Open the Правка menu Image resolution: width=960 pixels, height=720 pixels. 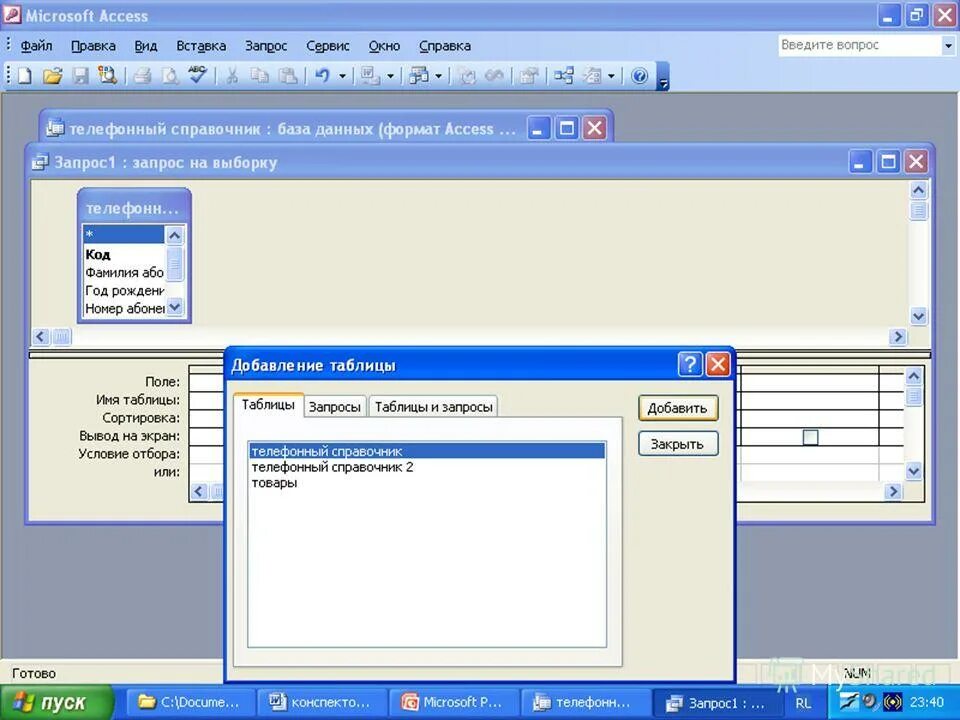(x=93, y=46)
